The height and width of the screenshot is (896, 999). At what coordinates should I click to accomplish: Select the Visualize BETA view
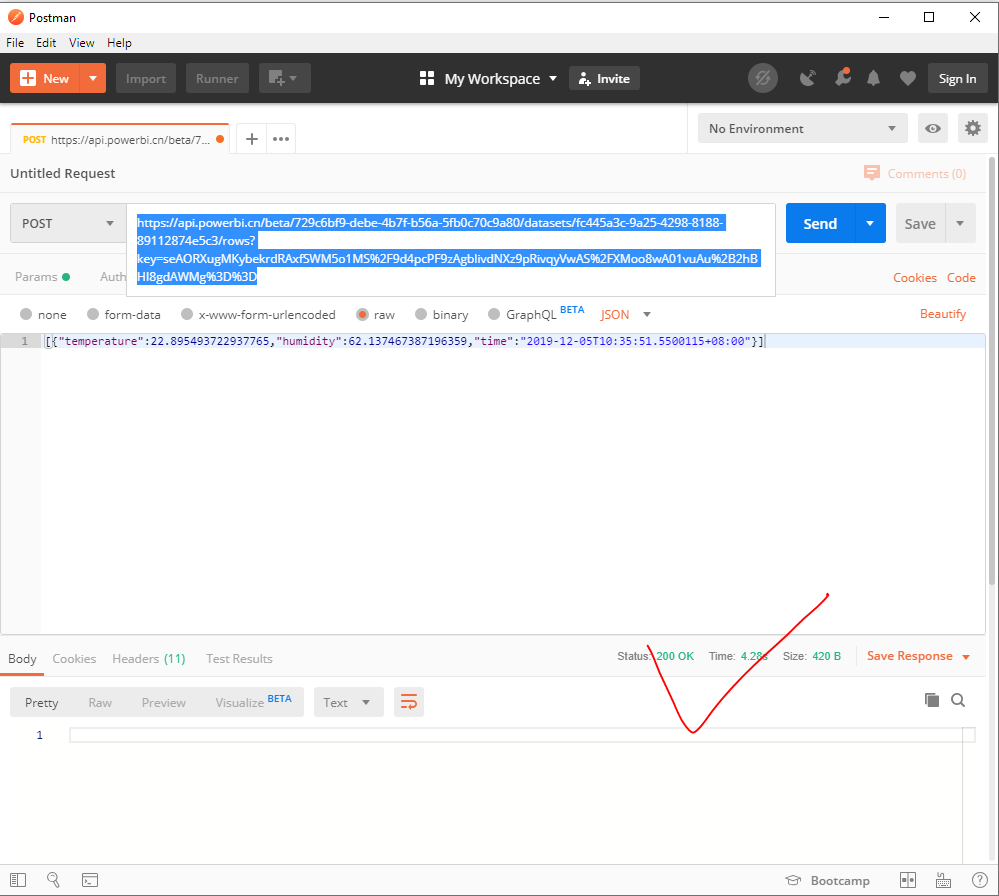point(253,702)
